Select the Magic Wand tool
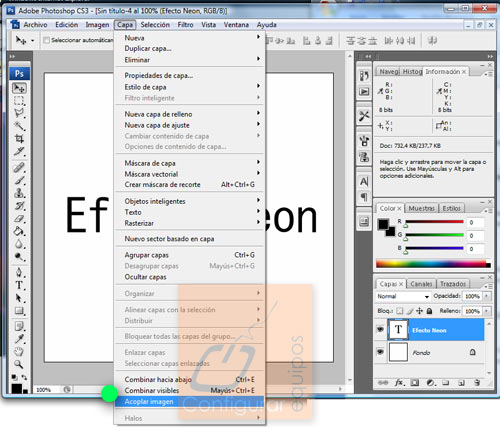Screen dimensions: 500x427 [19, 126]
